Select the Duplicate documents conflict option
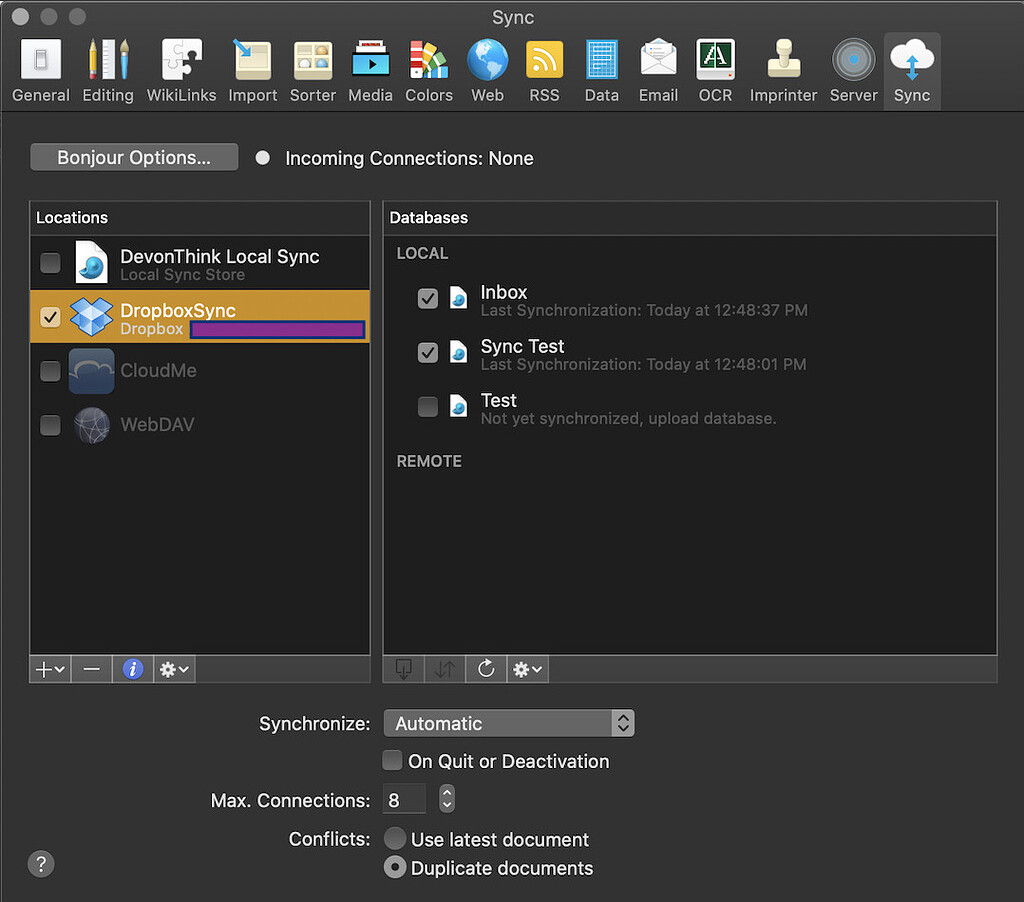This screenshot has width=1024, height=902. coord(395,867)
